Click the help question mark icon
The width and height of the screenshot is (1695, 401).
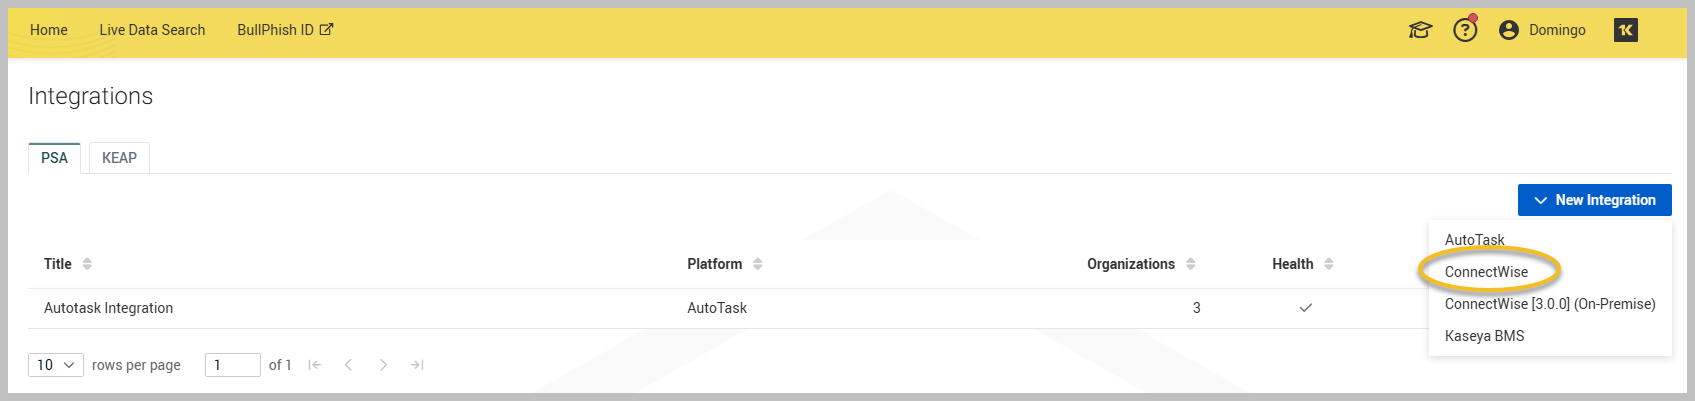coord(1465,30)
